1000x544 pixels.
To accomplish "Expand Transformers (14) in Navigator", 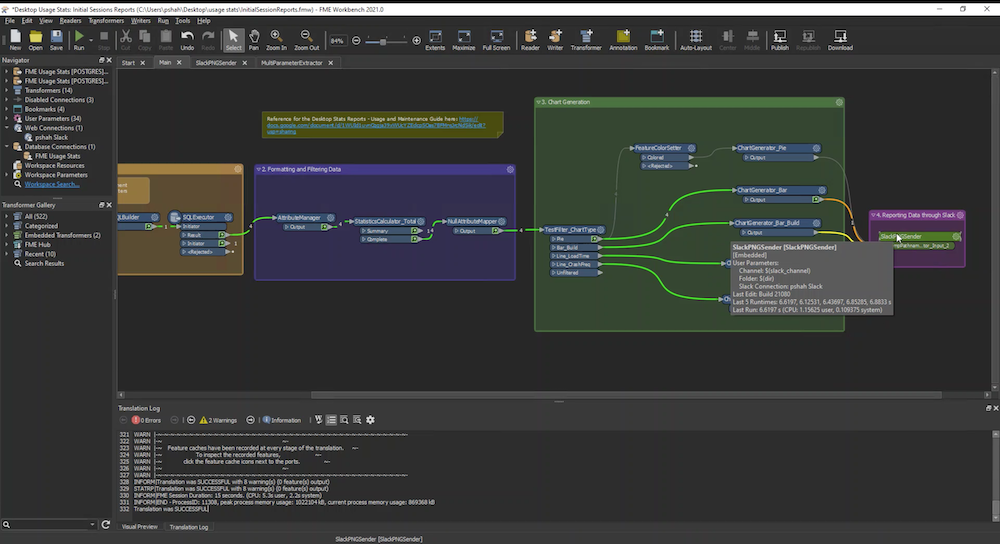I will click(x=7, y=91).
